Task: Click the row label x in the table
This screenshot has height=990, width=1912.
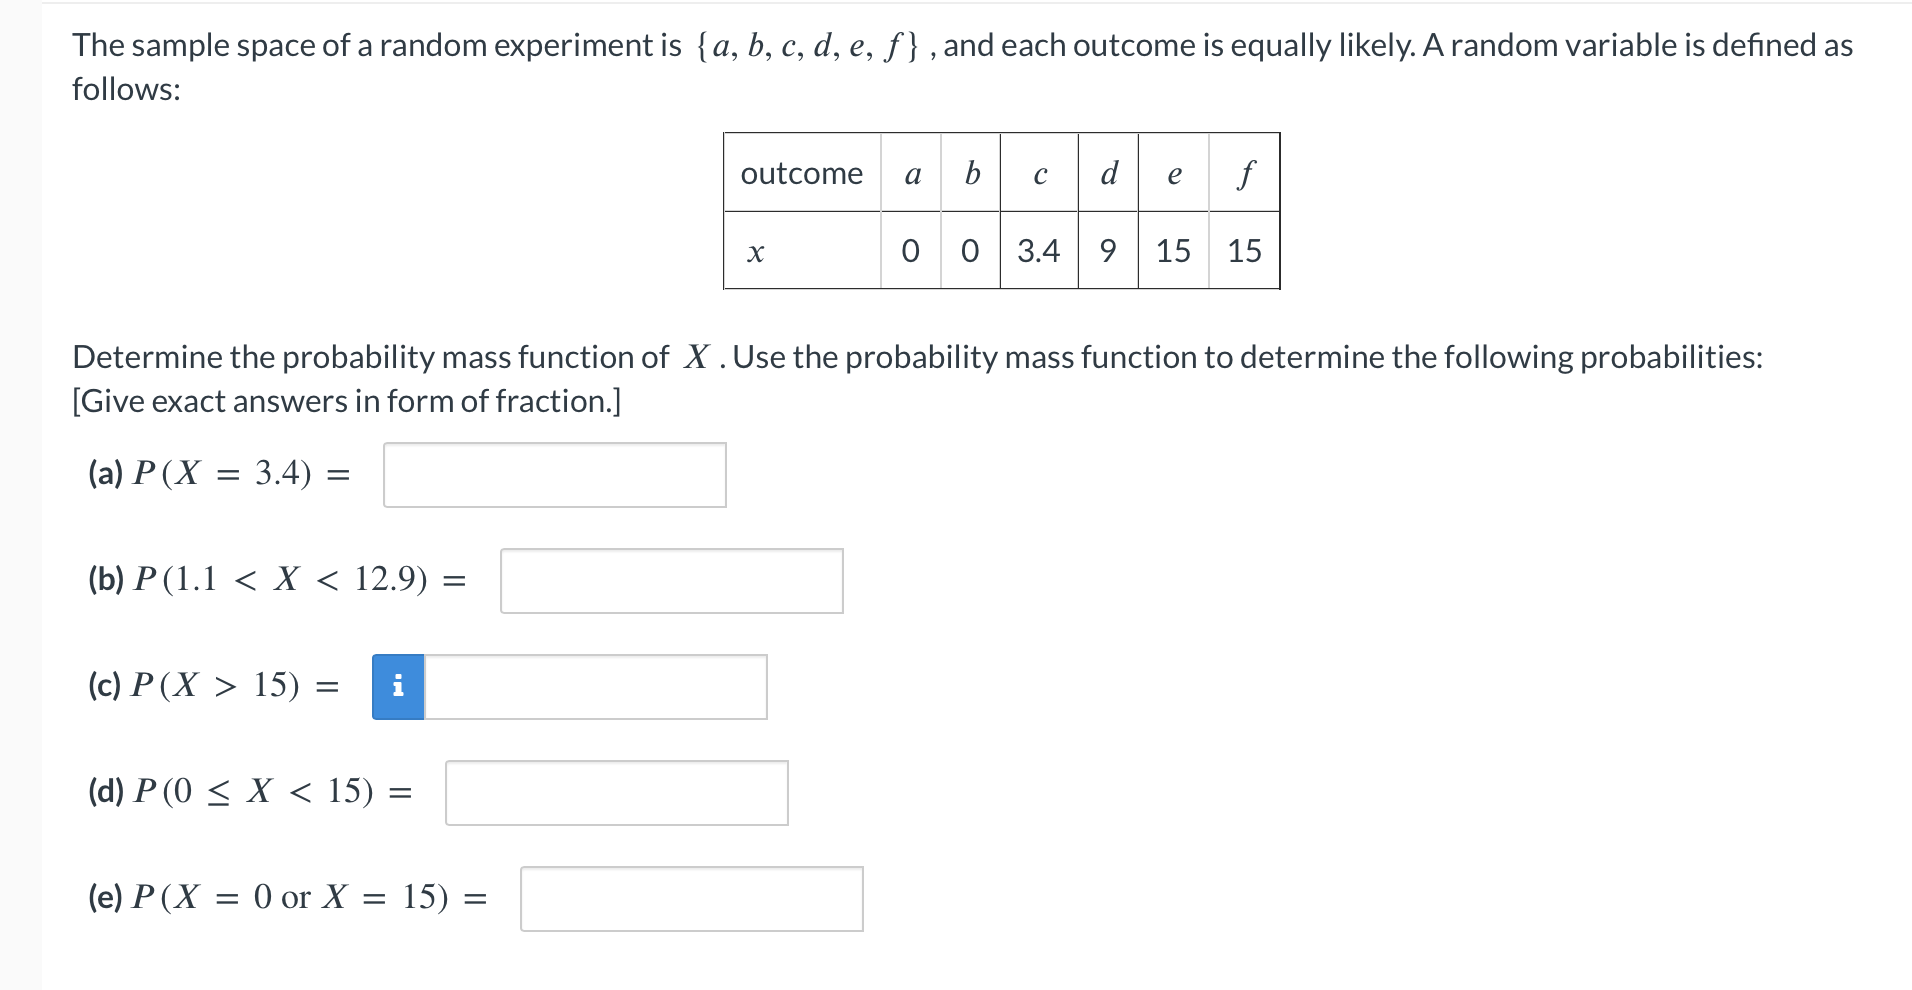Action: click(755, 251)
